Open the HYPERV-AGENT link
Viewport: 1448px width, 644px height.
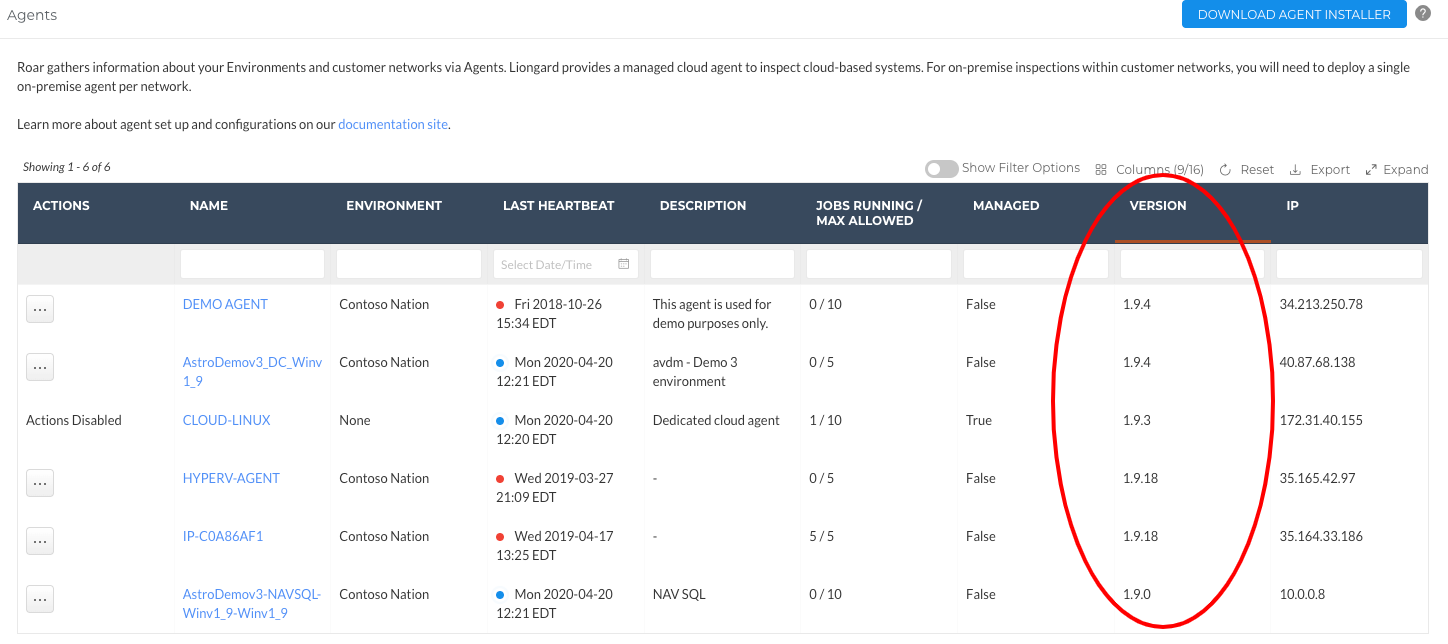click(231, 478)
